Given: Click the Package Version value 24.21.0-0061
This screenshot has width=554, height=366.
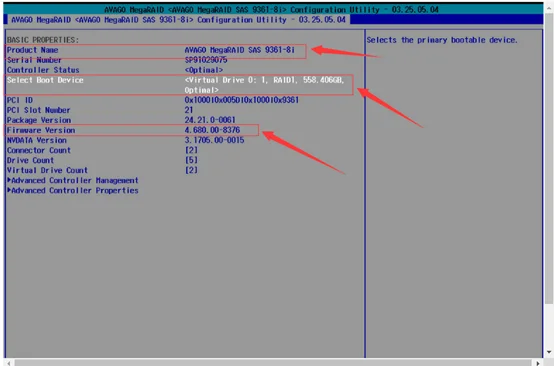Looking at the screenshot, I should tap(210, 120).
